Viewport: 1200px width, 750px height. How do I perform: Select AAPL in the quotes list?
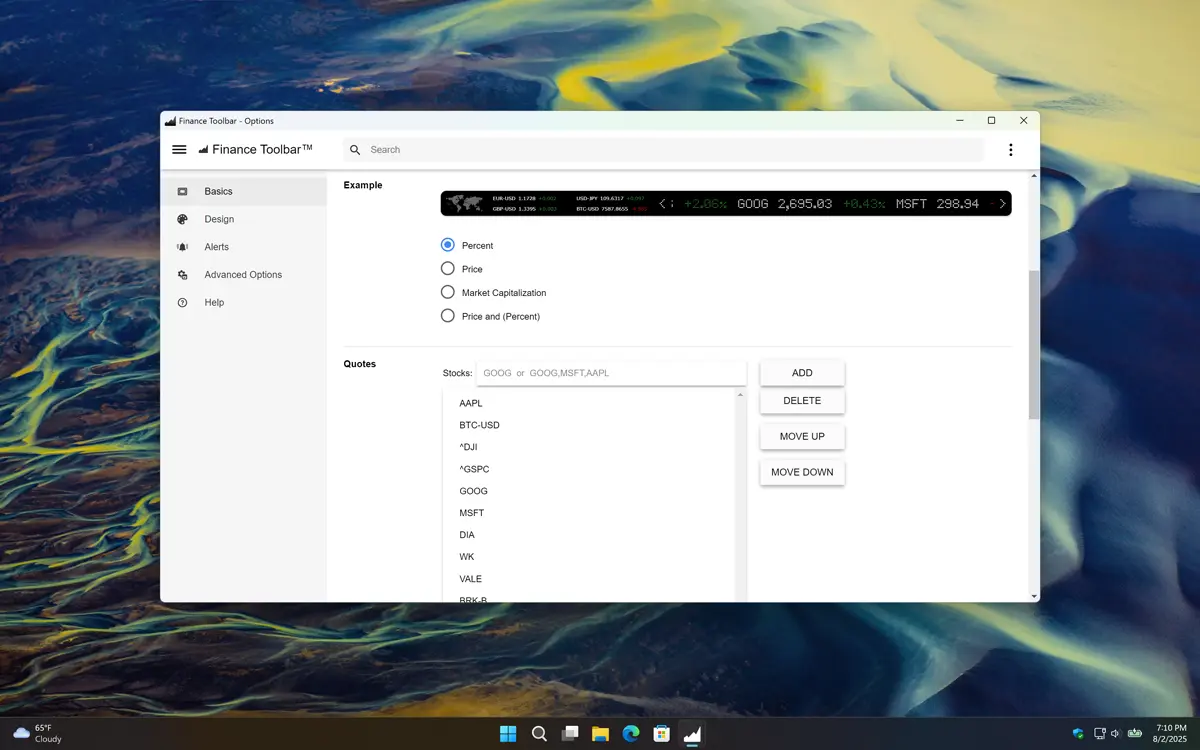[589, 403]
